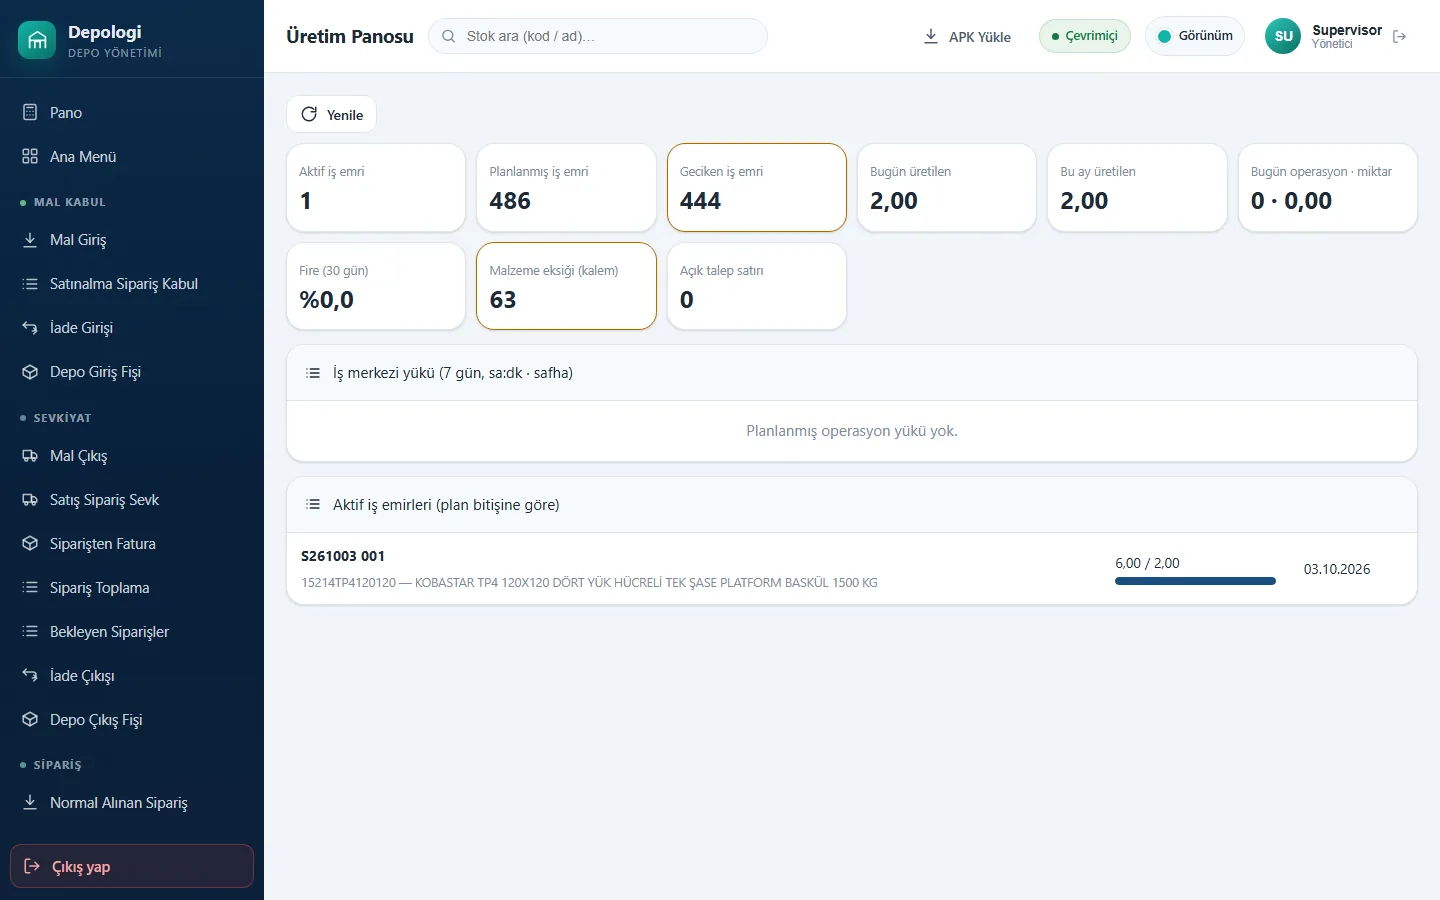Click the İade Çıkışı return arrow icon
This screenshot has width=1440, height=900.
30,675
